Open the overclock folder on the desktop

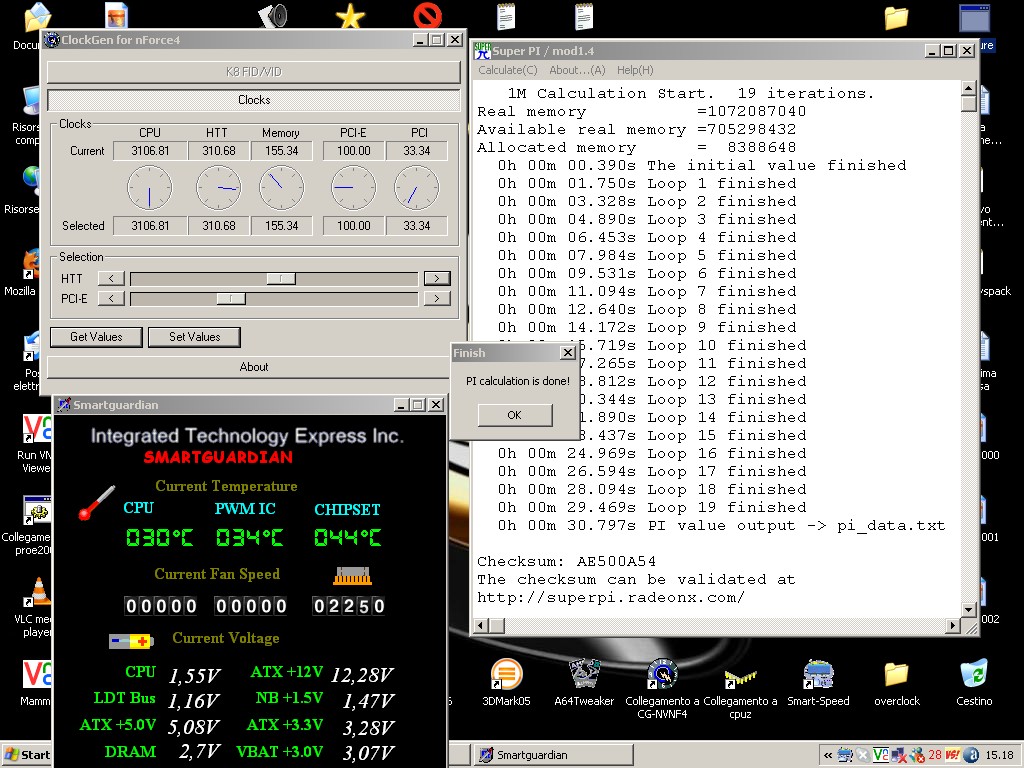(897, 675)
